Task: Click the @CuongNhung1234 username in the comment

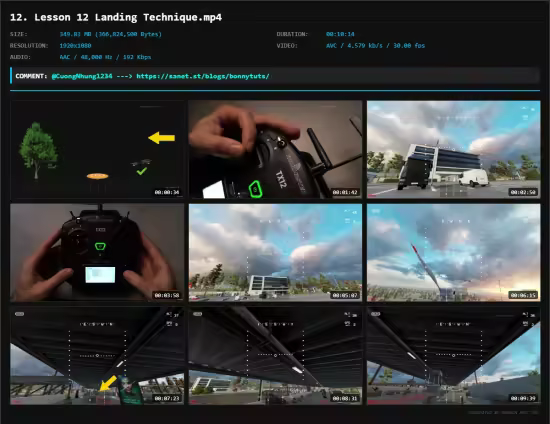Action: (82, 76)
